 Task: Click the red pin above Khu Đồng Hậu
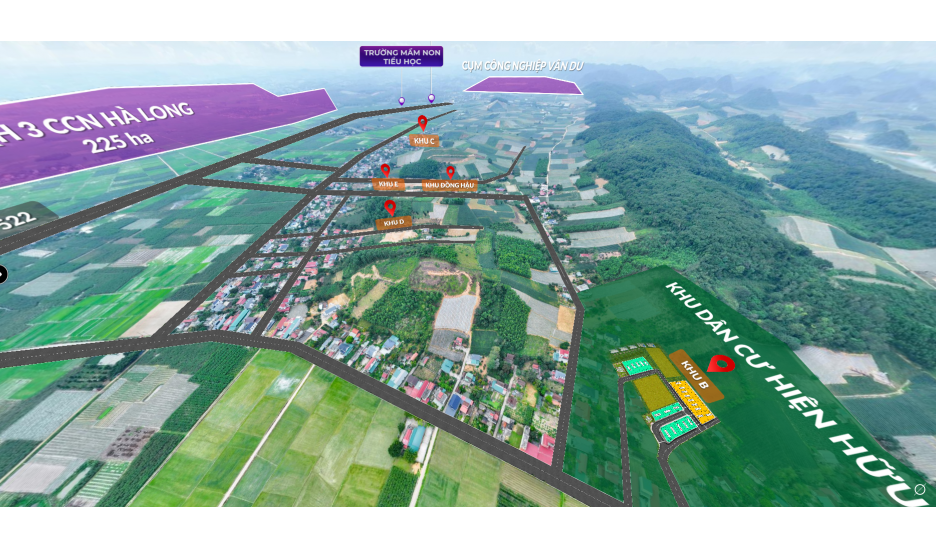click(450, 172)
